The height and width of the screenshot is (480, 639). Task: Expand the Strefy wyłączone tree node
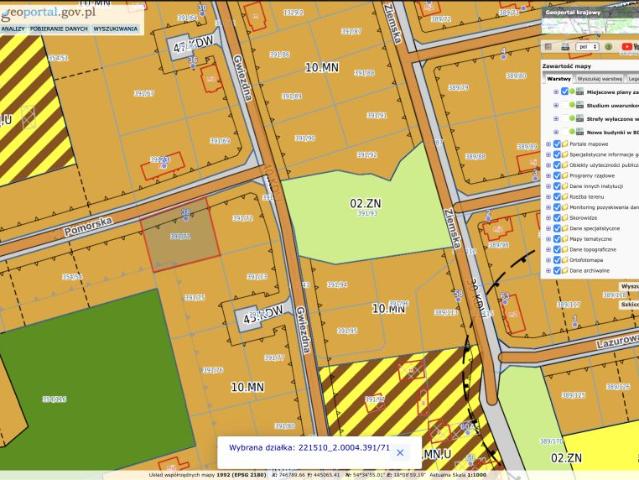[x=556, y=119]
